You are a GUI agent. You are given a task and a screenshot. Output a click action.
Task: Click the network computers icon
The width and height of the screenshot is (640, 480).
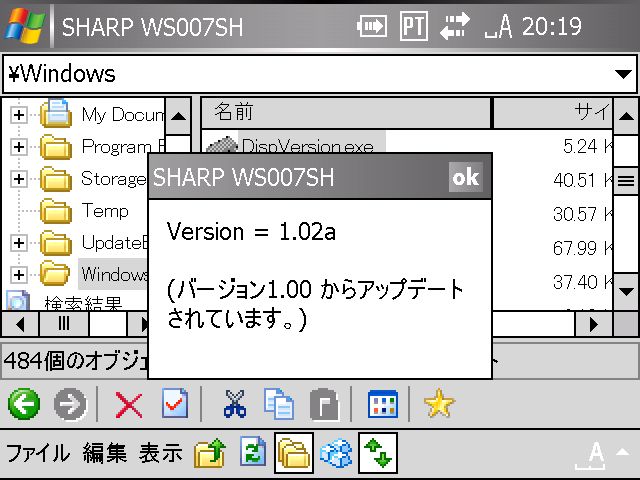tap(336, 453)
